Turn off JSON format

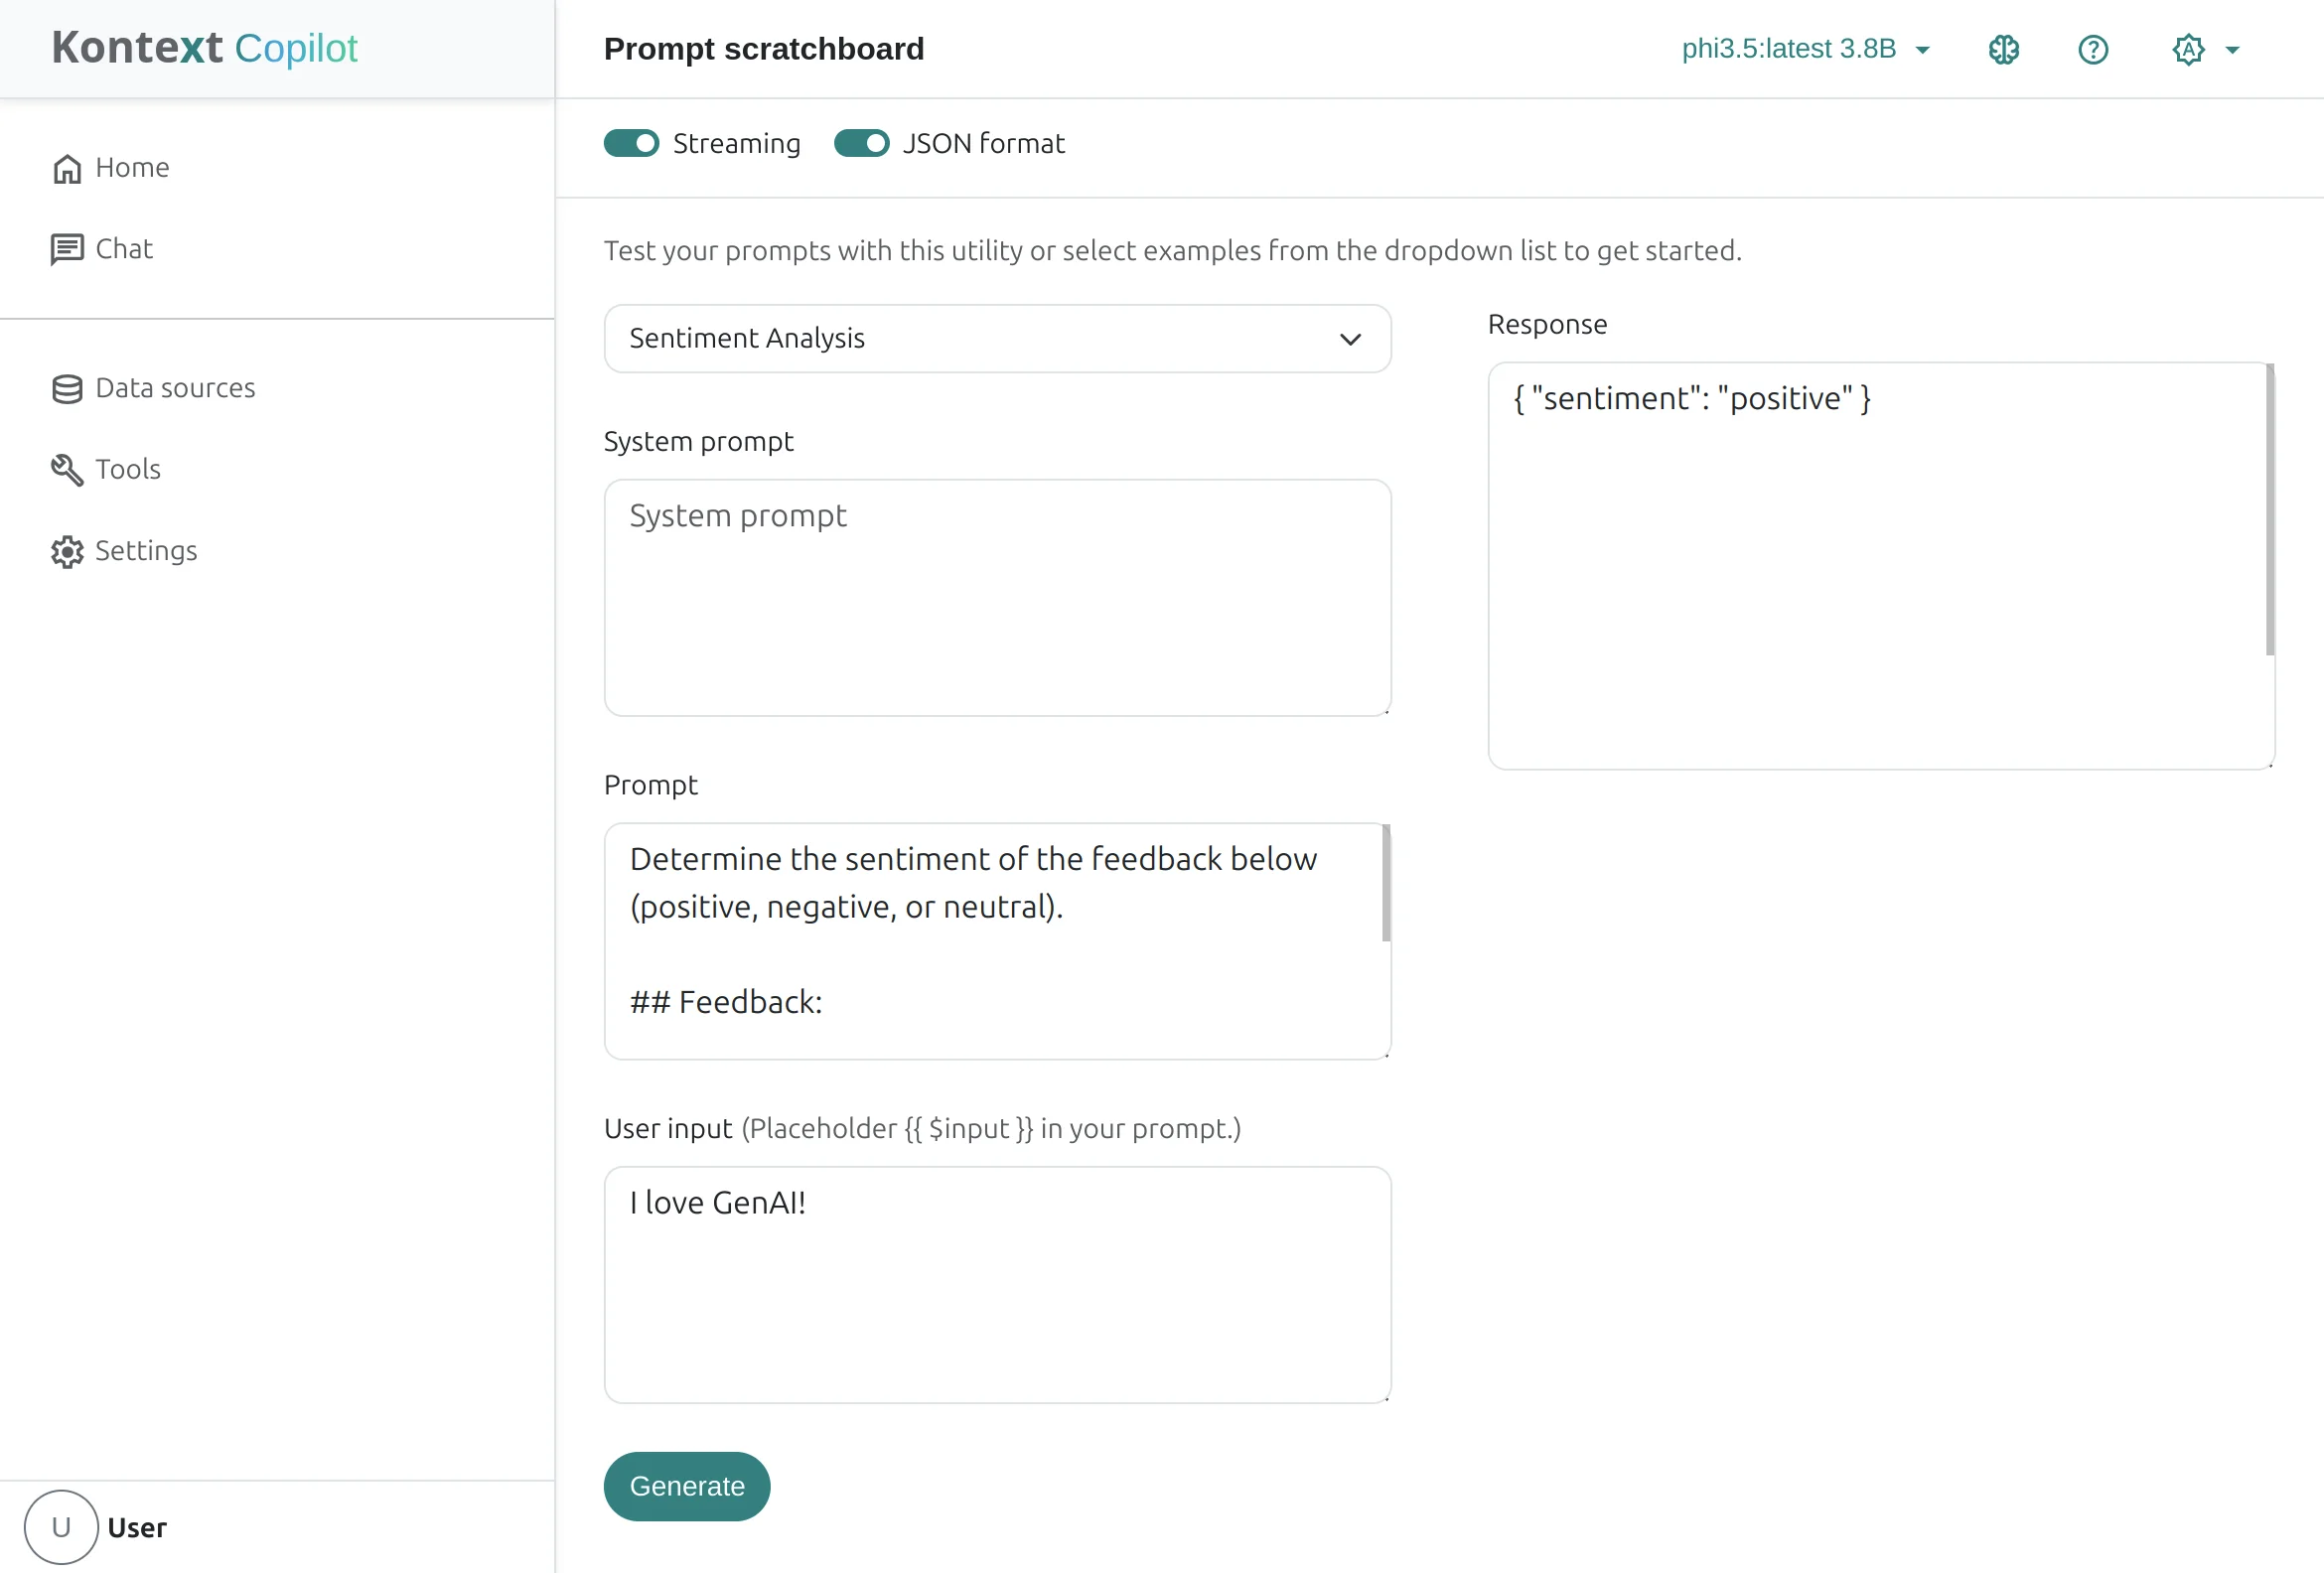(861, 143)
